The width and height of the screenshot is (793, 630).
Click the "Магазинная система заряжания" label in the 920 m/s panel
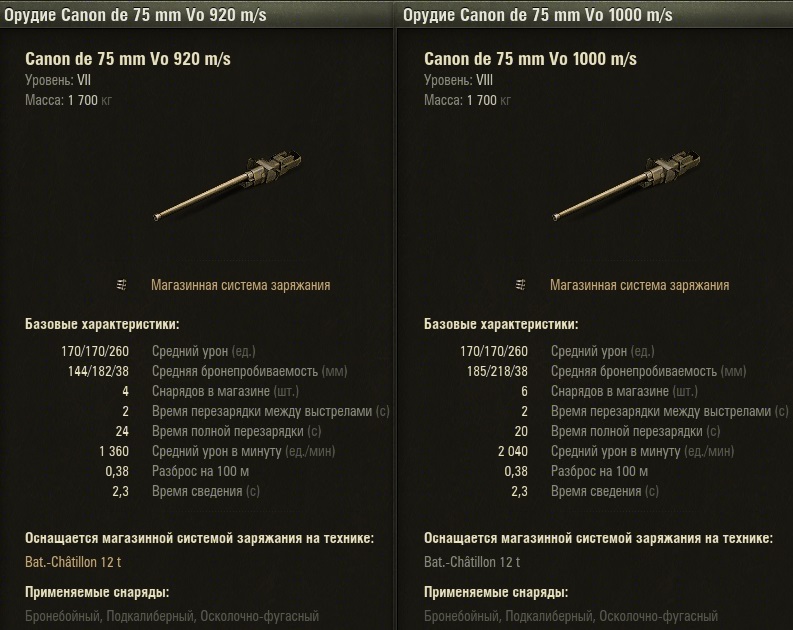[240, 285]
